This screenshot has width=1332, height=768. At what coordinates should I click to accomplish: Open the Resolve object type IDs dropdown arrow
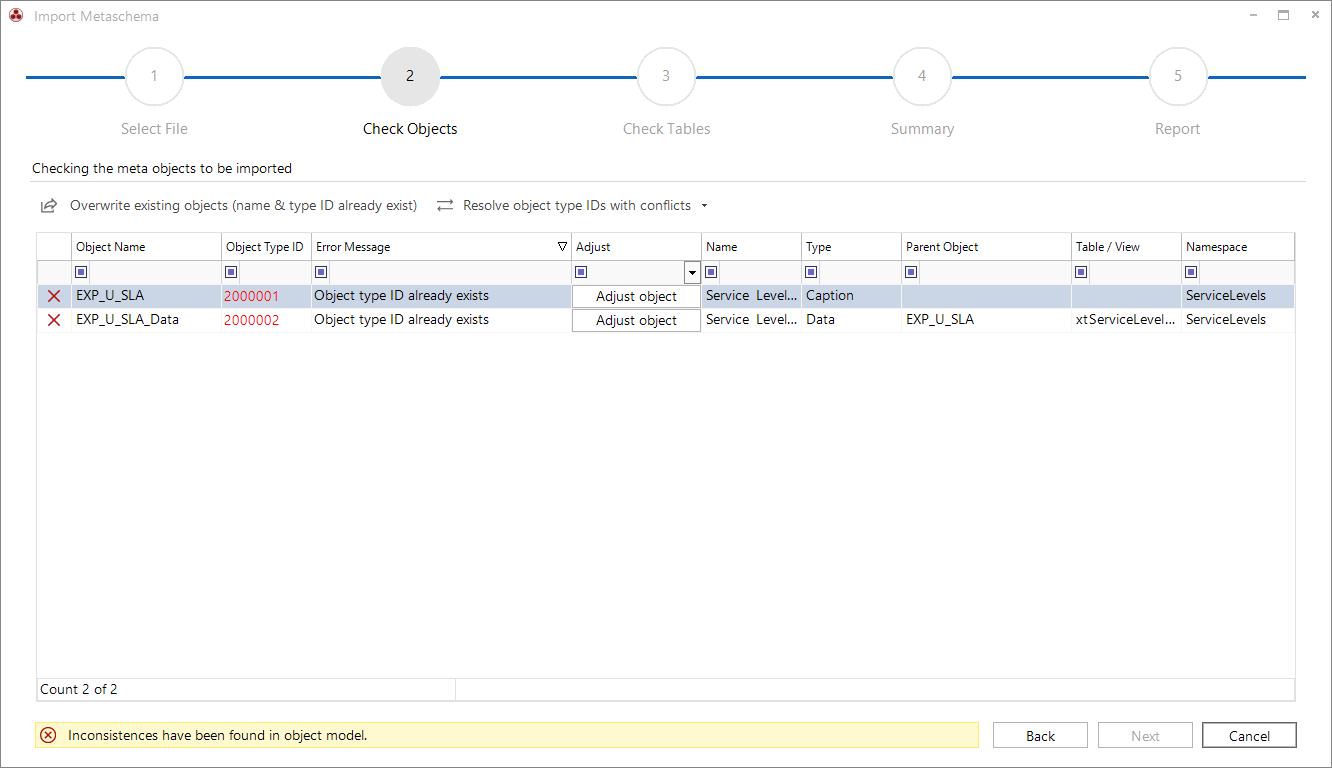pyautogui.click(x=704, y=206)
